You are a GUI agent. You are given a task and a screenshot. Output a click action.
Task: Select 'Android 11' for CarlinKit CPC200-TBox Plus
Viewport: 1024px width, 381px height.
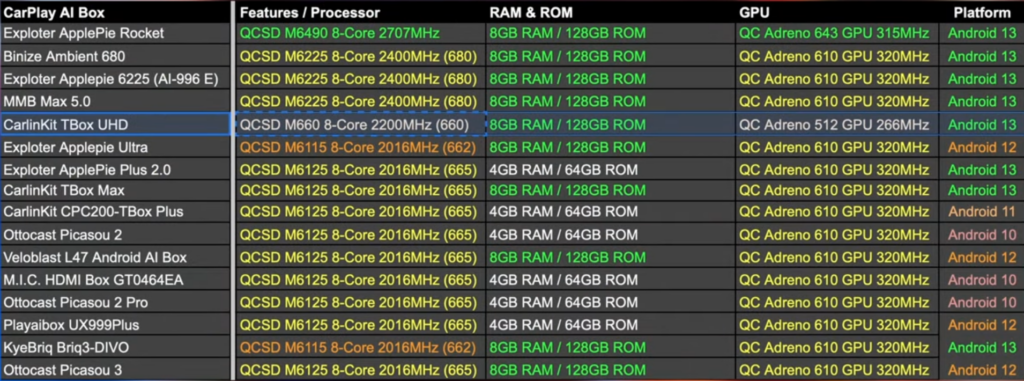click(x=982, y=211)
